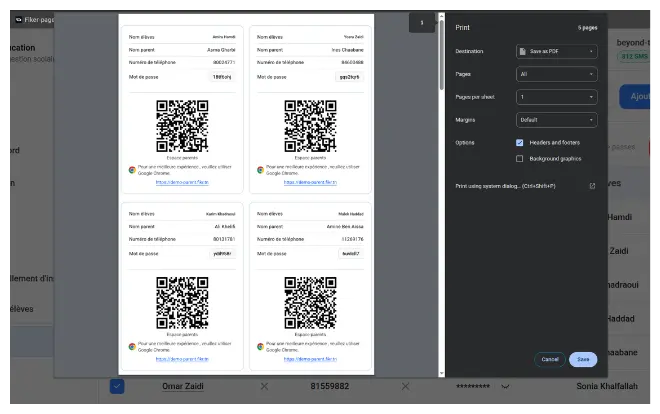
Task: Click the blue Ajouter button behind dialog
Action: 634,97
